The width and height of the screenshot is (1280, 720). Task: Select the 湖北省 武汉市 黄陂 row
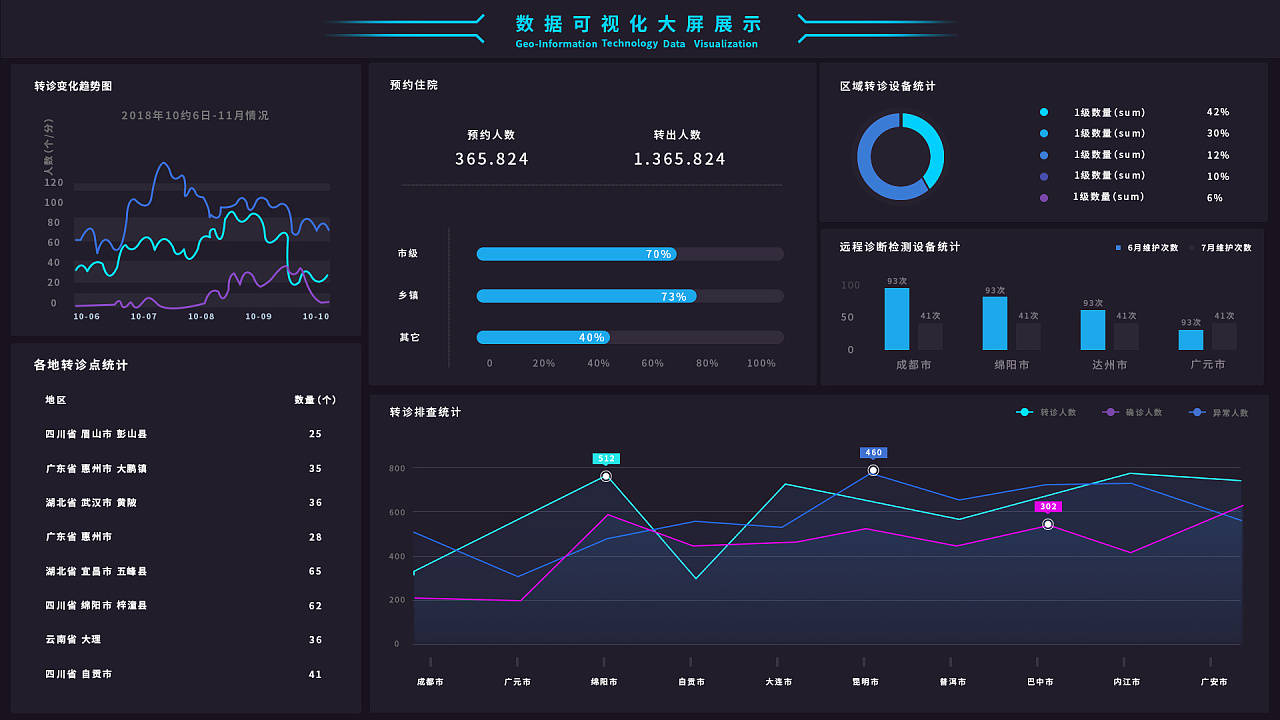(185, 502)
